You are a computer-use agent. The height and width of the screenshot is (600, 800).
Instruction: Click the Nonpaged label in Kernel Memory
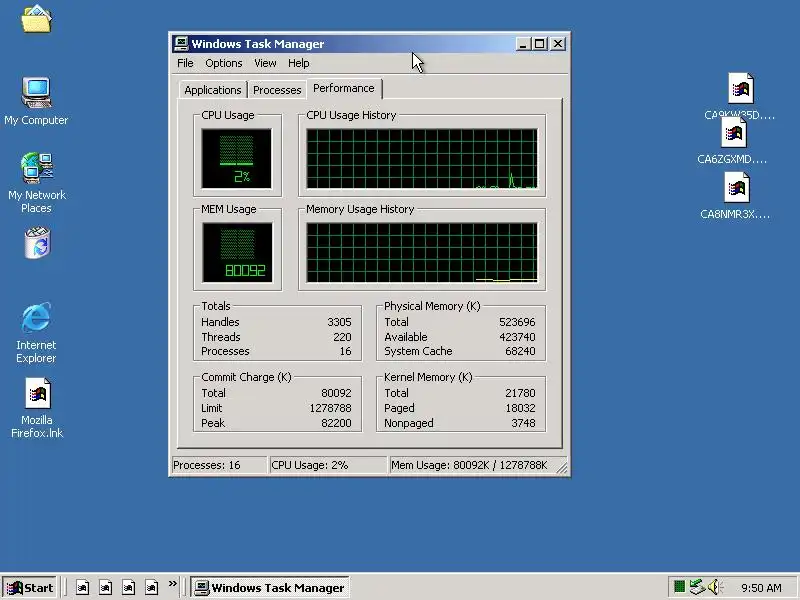409,423
